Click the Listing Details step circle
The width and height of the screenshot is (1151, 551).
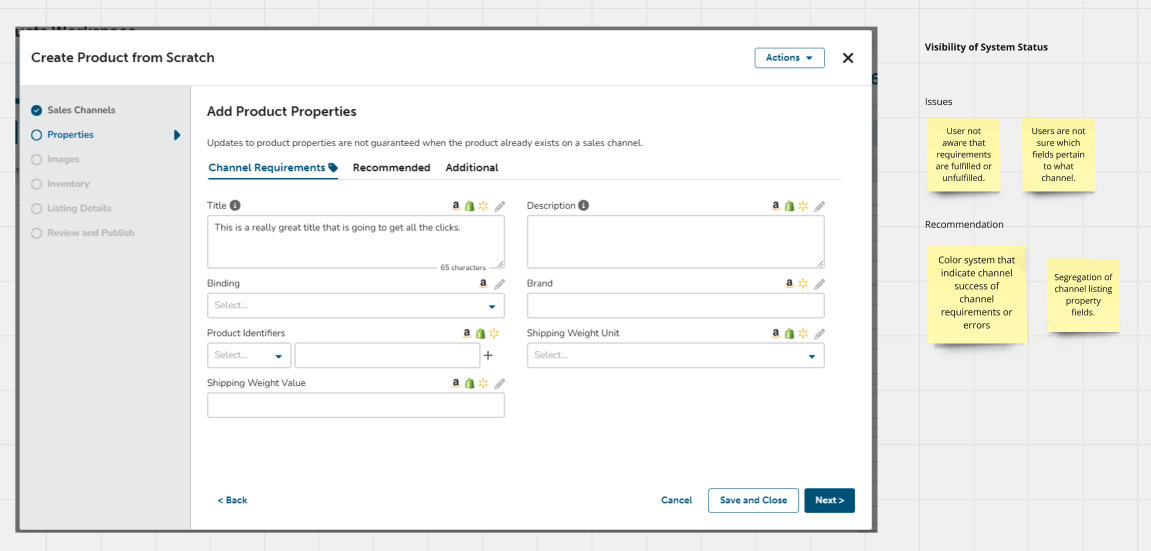tap(36, 208)
